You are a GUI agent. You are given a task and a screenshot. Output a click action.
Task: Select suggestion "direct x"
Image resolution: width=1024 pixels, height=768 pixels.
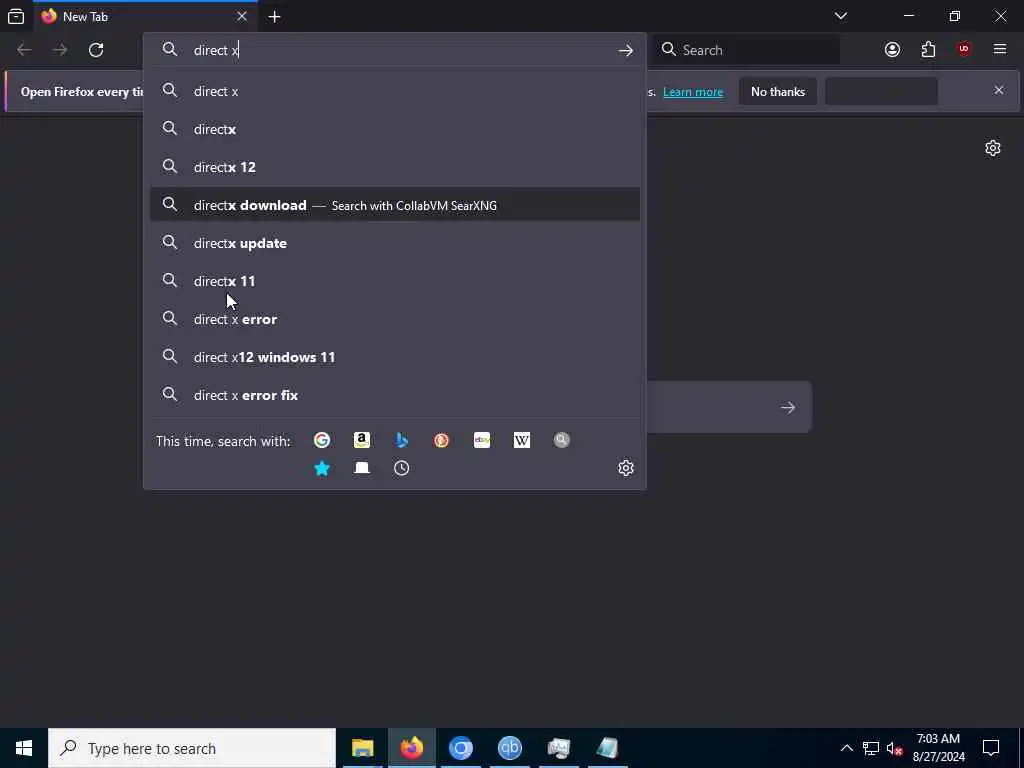click(394, 91)
